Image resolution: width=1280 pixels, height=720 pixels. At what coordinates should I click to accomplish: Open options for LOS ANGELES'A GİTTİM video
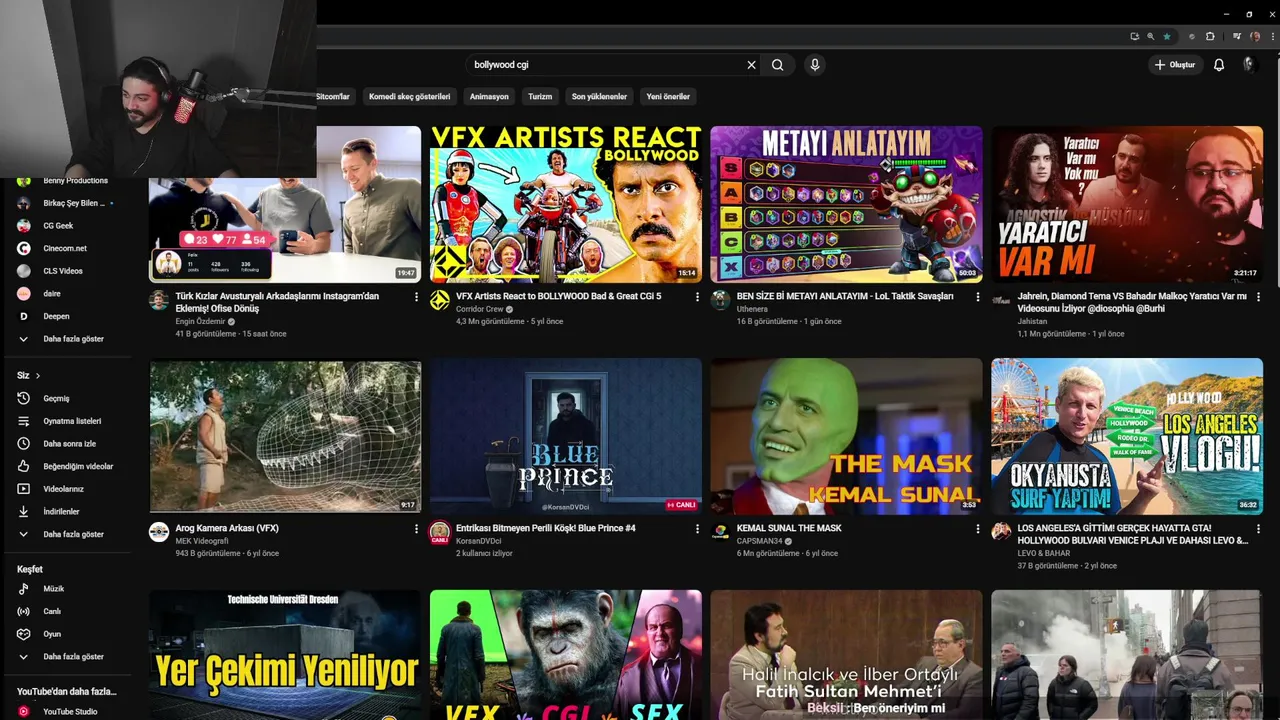tap(1258, 529)
